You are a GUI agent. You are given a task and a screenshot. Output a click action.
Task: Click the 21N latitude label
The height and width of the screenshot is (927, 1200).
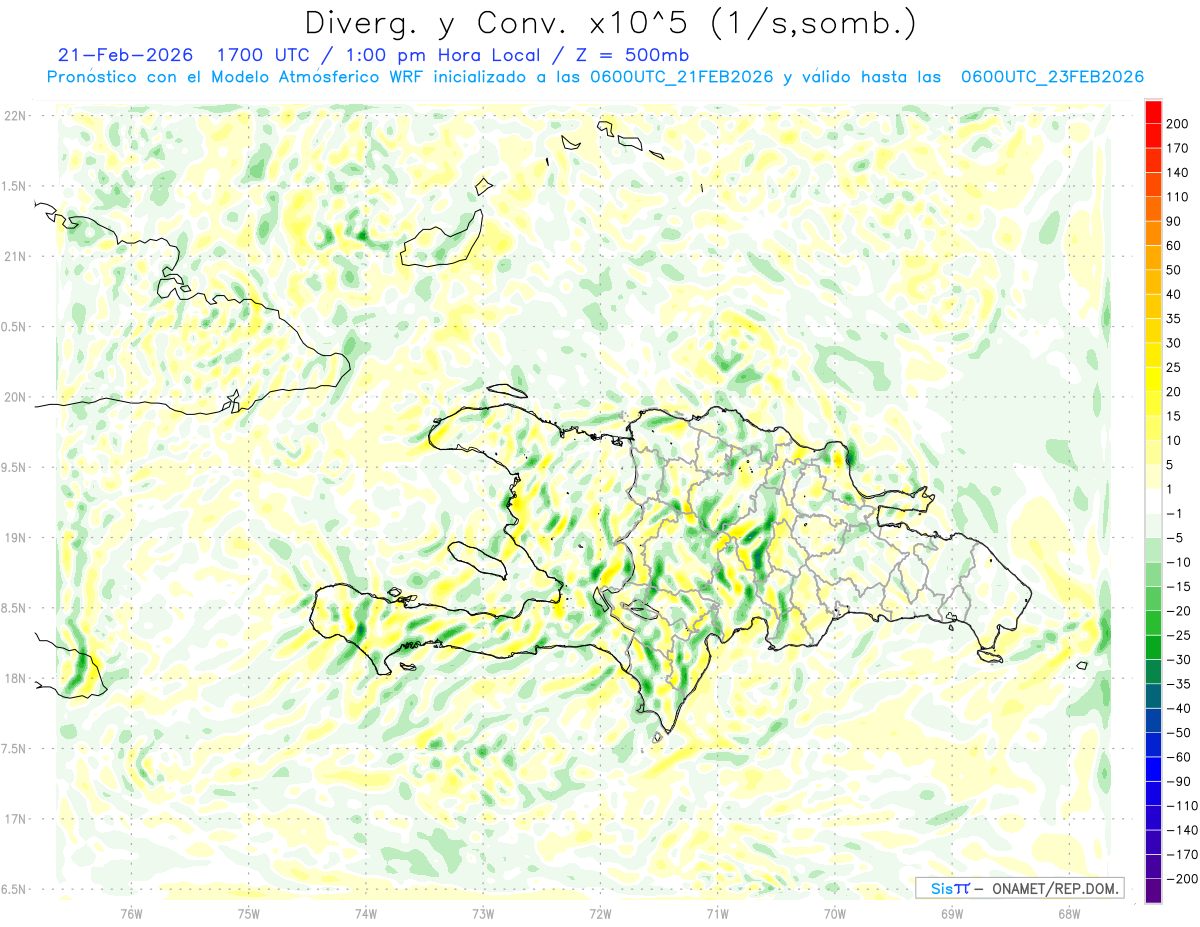15,256
